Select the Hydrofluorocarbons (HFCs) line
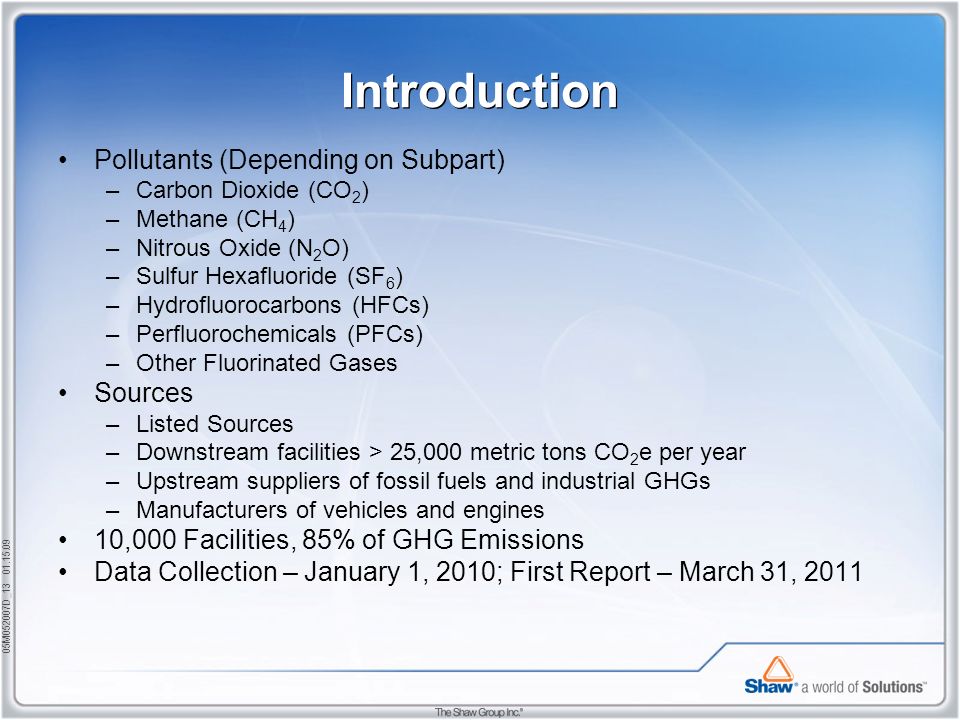Viewport: 960px width, 720px height. [x=282, y=305]
